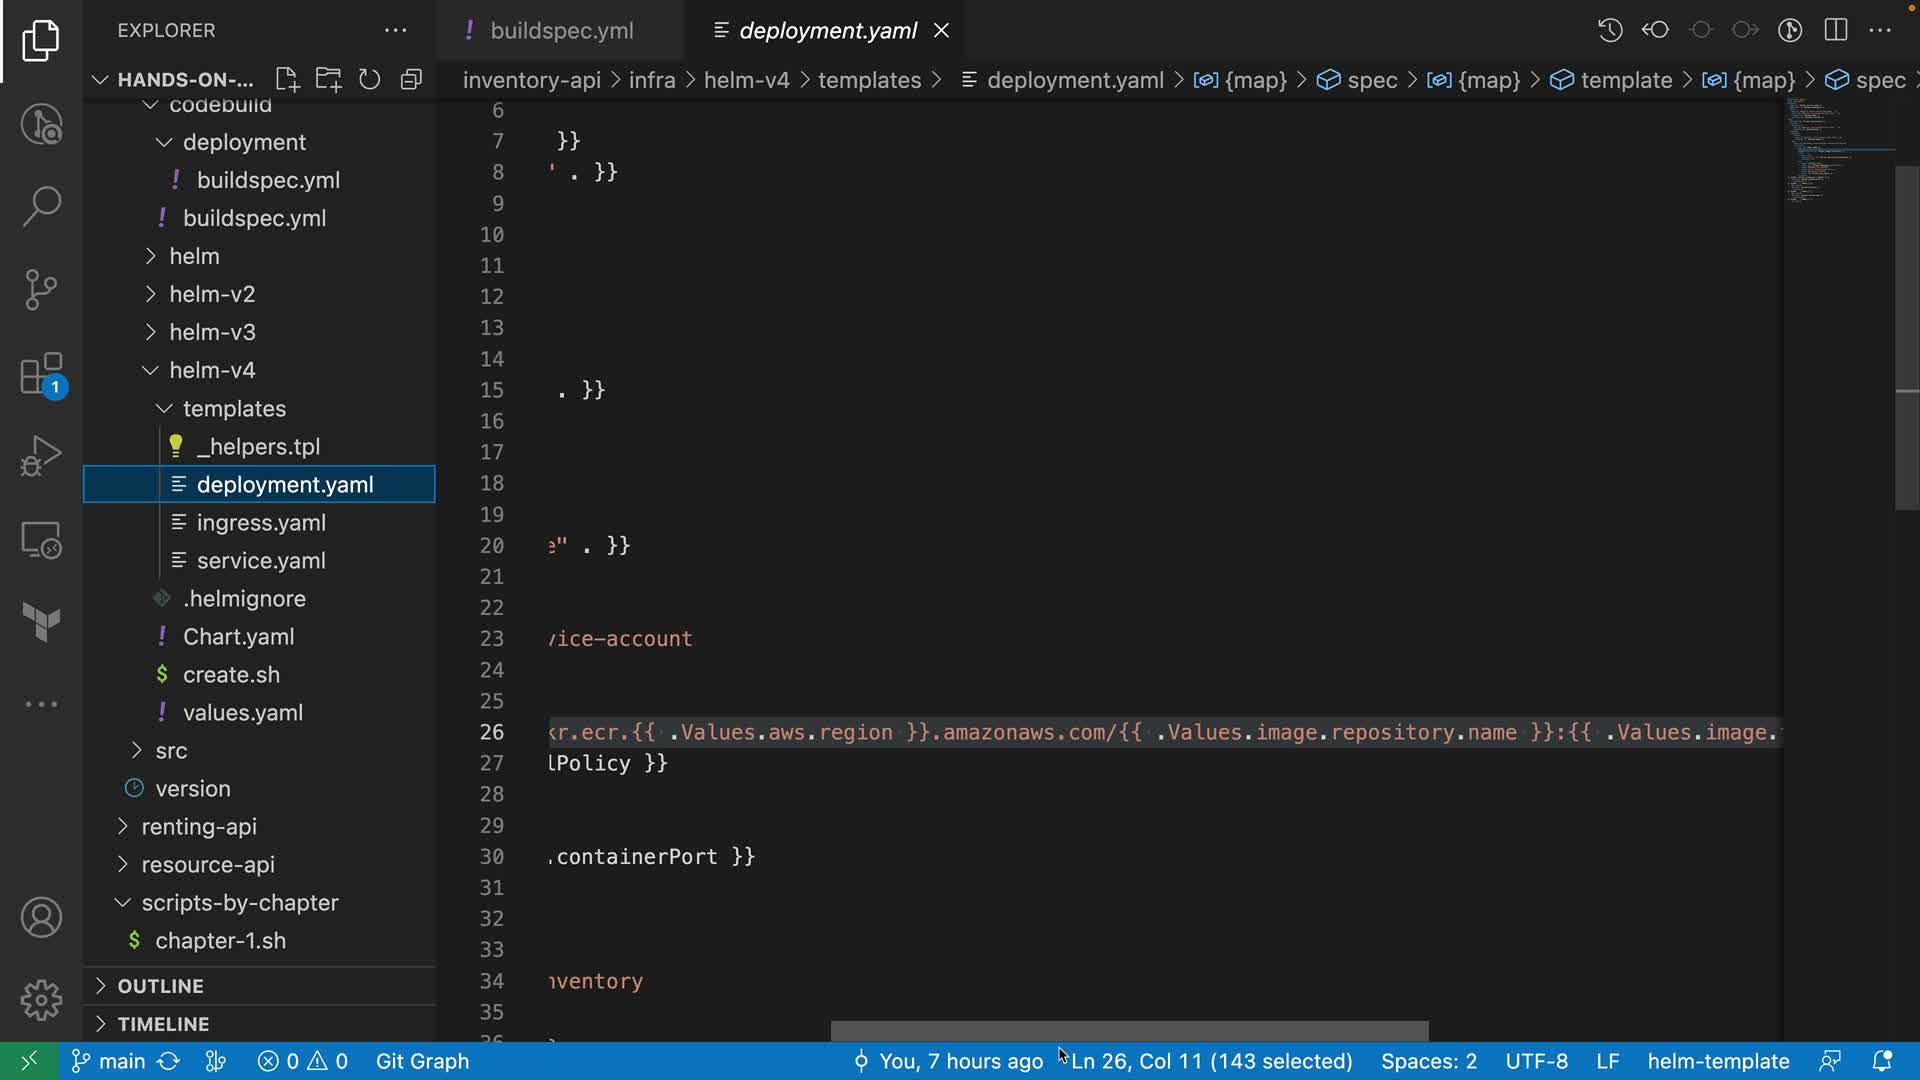Change helm-template language mode
Screen dimensions: 1920x1080
coord(1718,1061)
